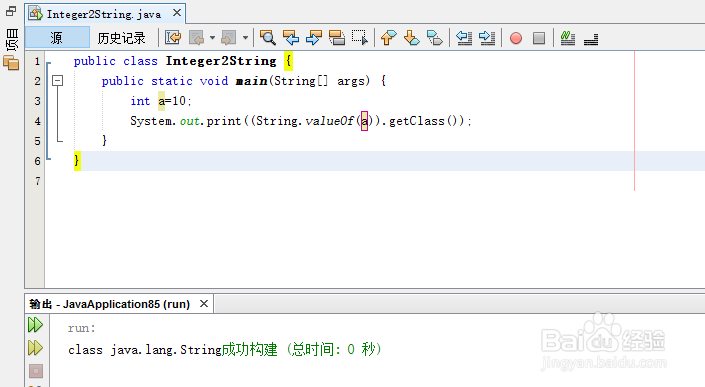Click the Uncomment lines icon
The height and width of the screenshot is (387, 705).
(x=591, y=39)
